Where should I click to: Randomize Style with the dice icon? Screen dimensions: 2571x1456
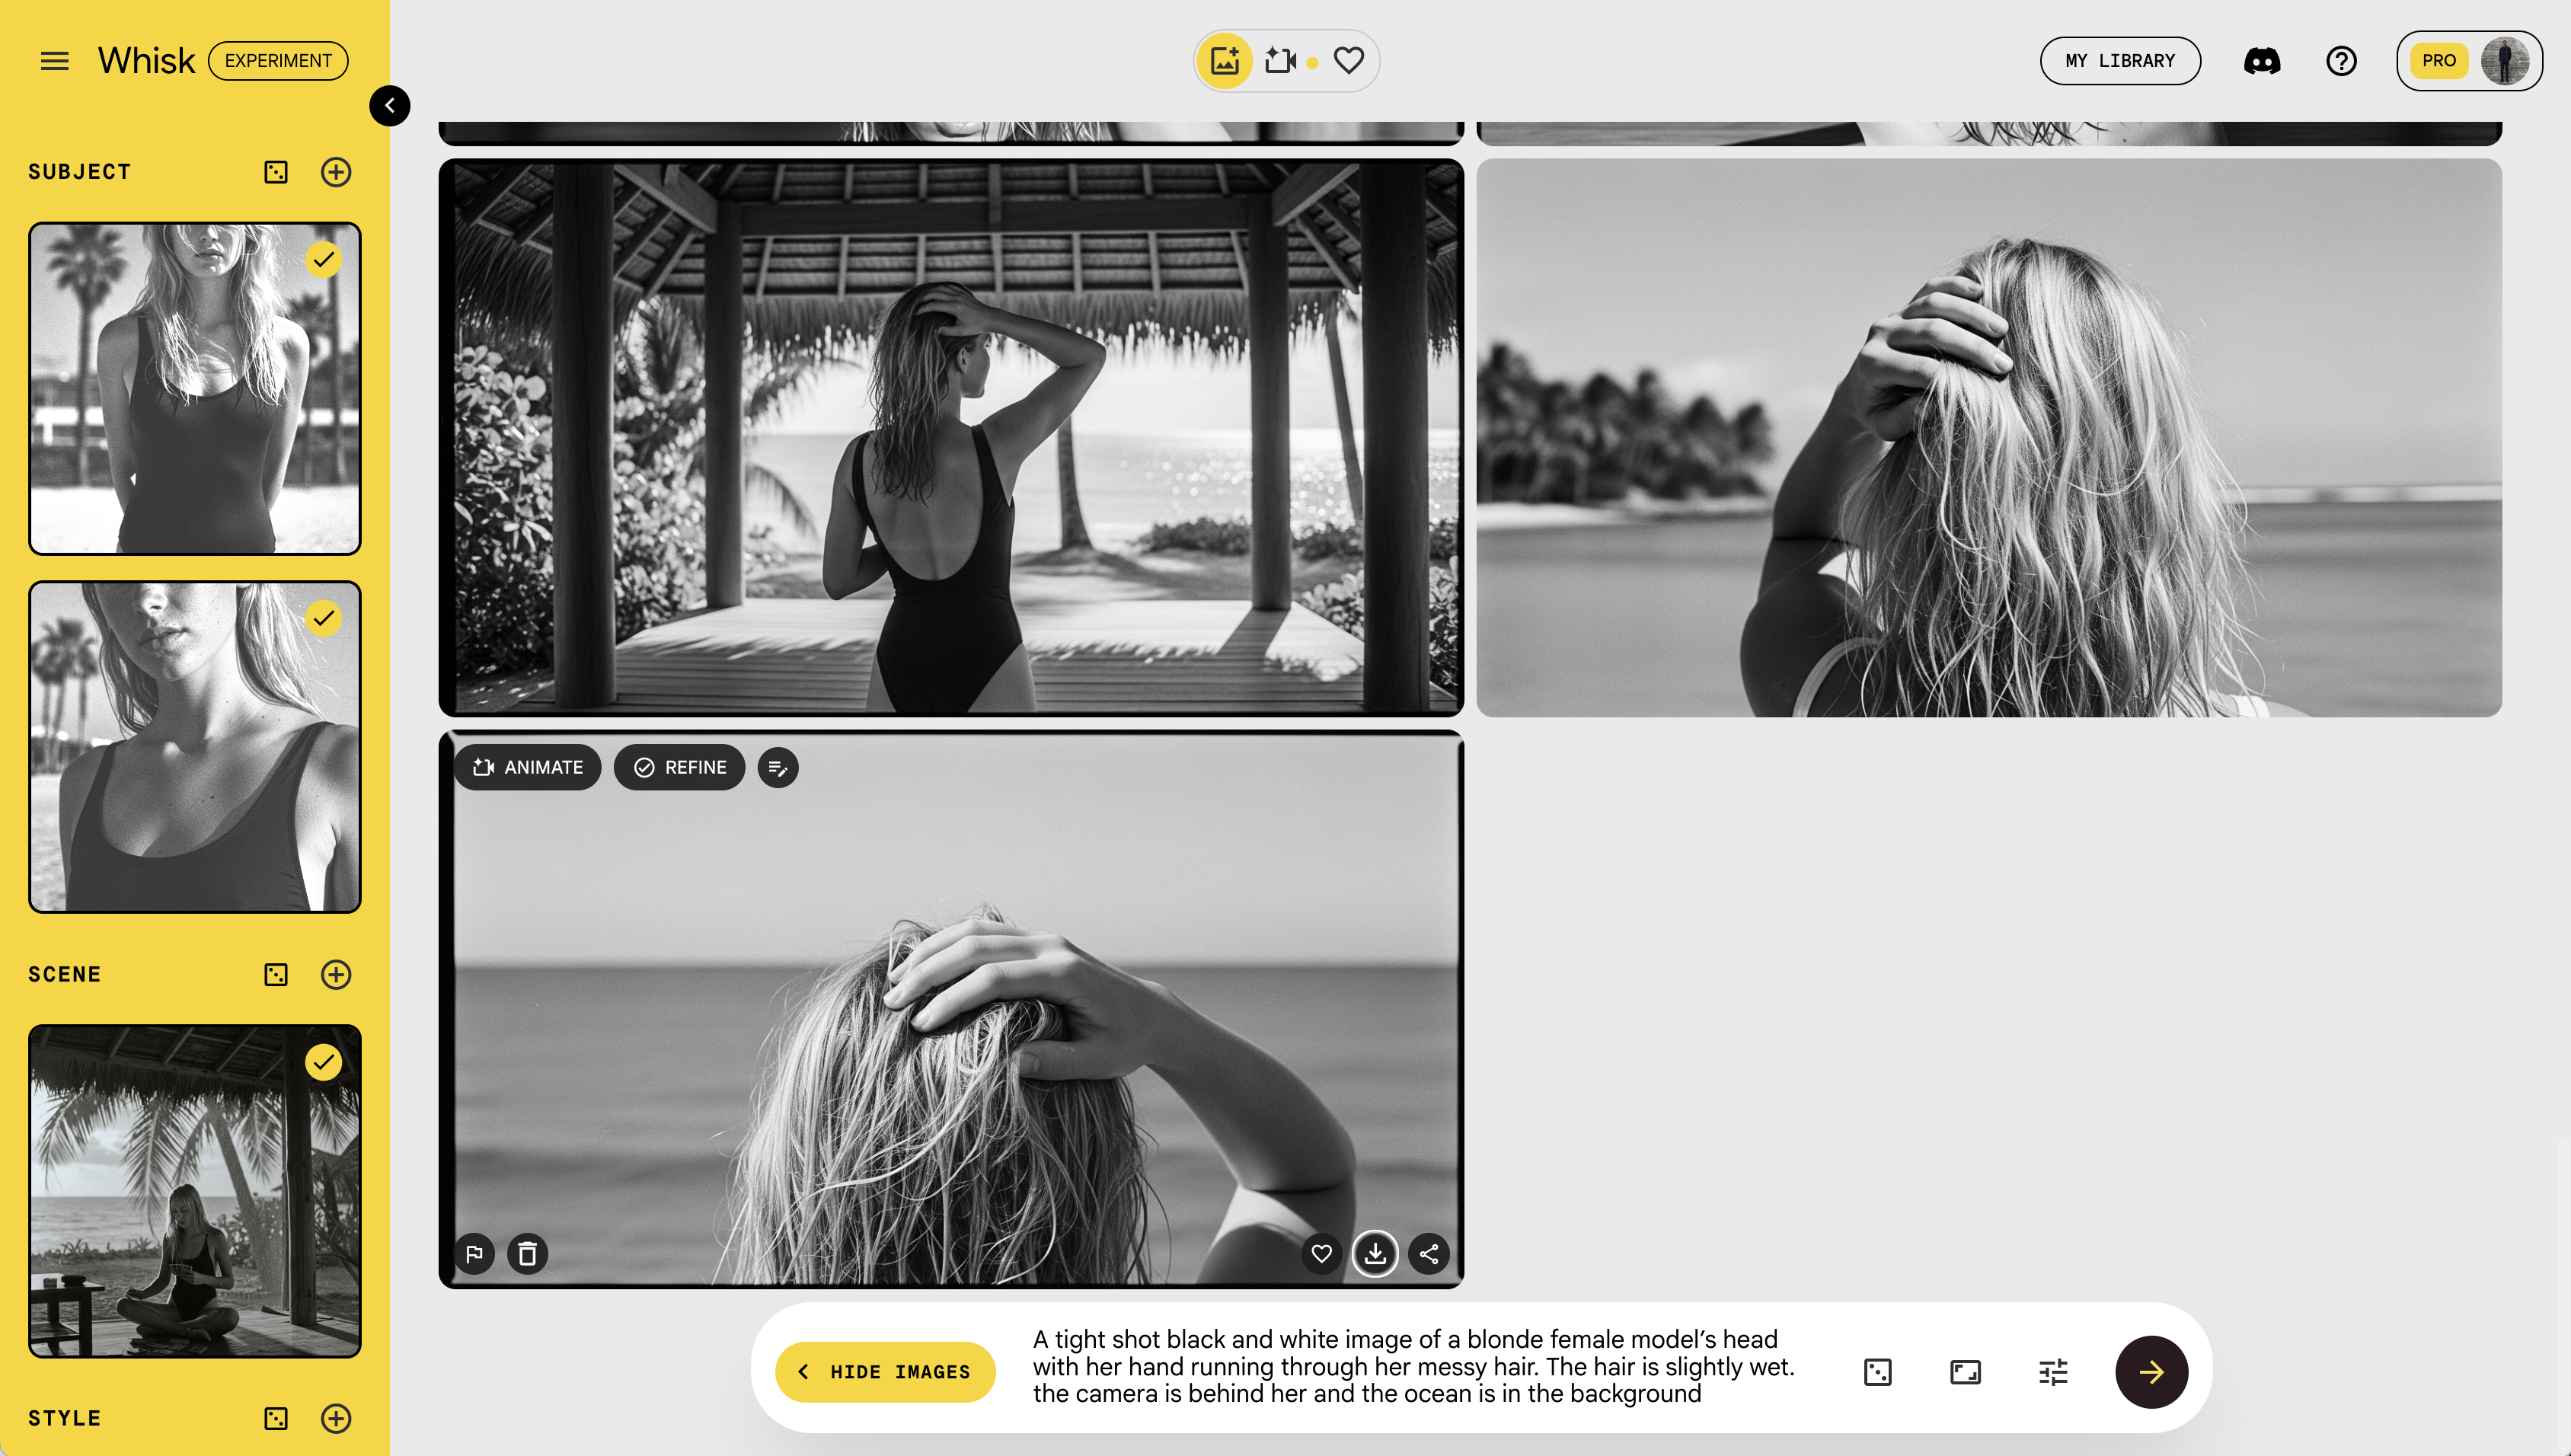[276, 1418]
